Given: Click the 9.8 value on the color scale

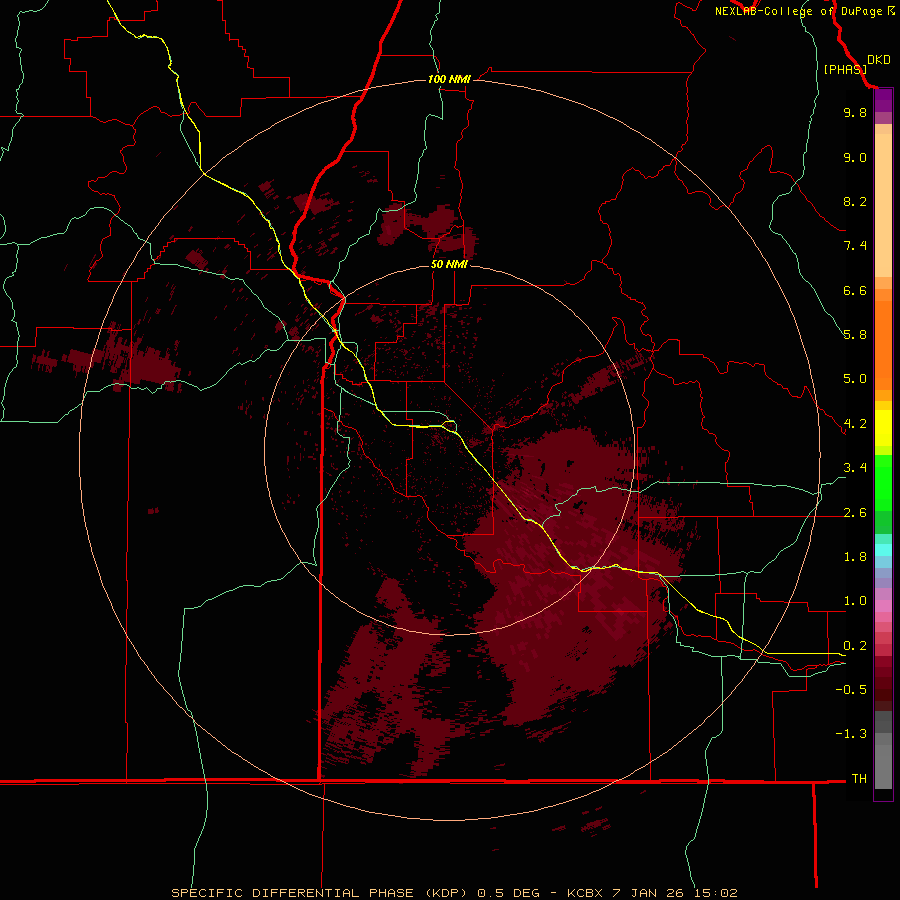Looking at the screenshot, I should point(855,112).
